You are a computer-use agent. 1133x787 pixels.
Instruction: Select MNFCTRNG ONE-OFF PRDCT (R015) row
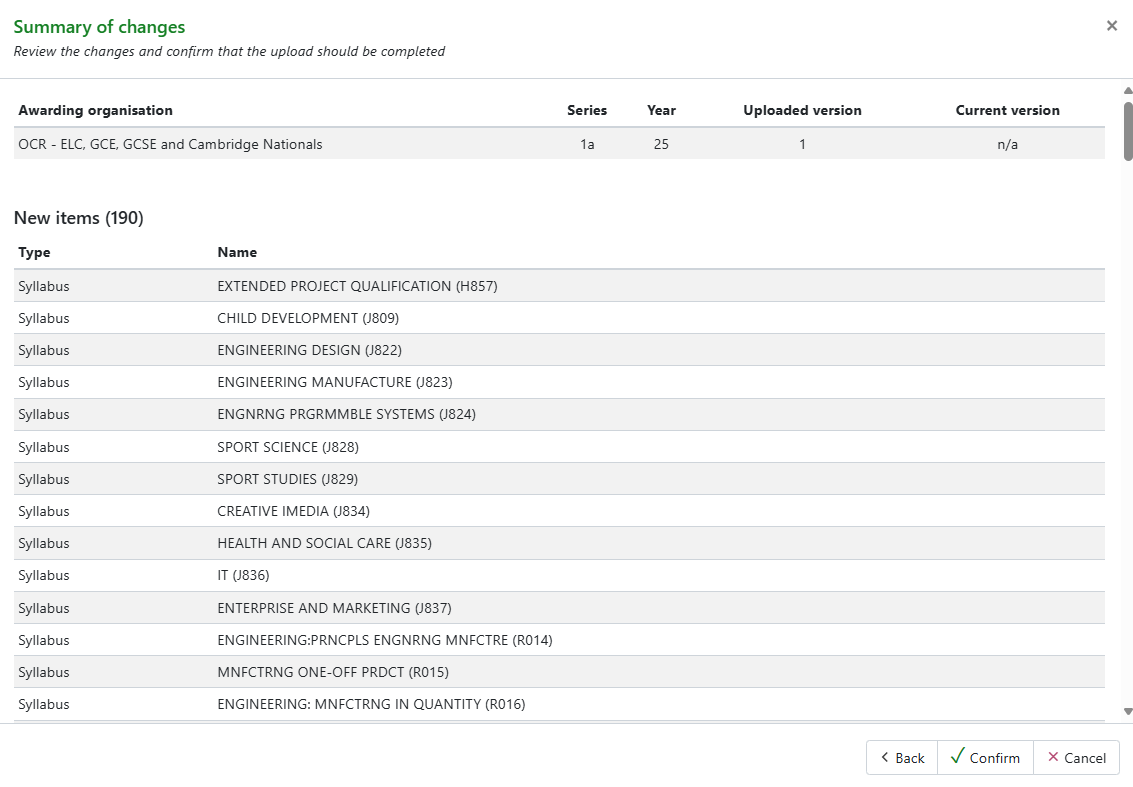[559, 672]
